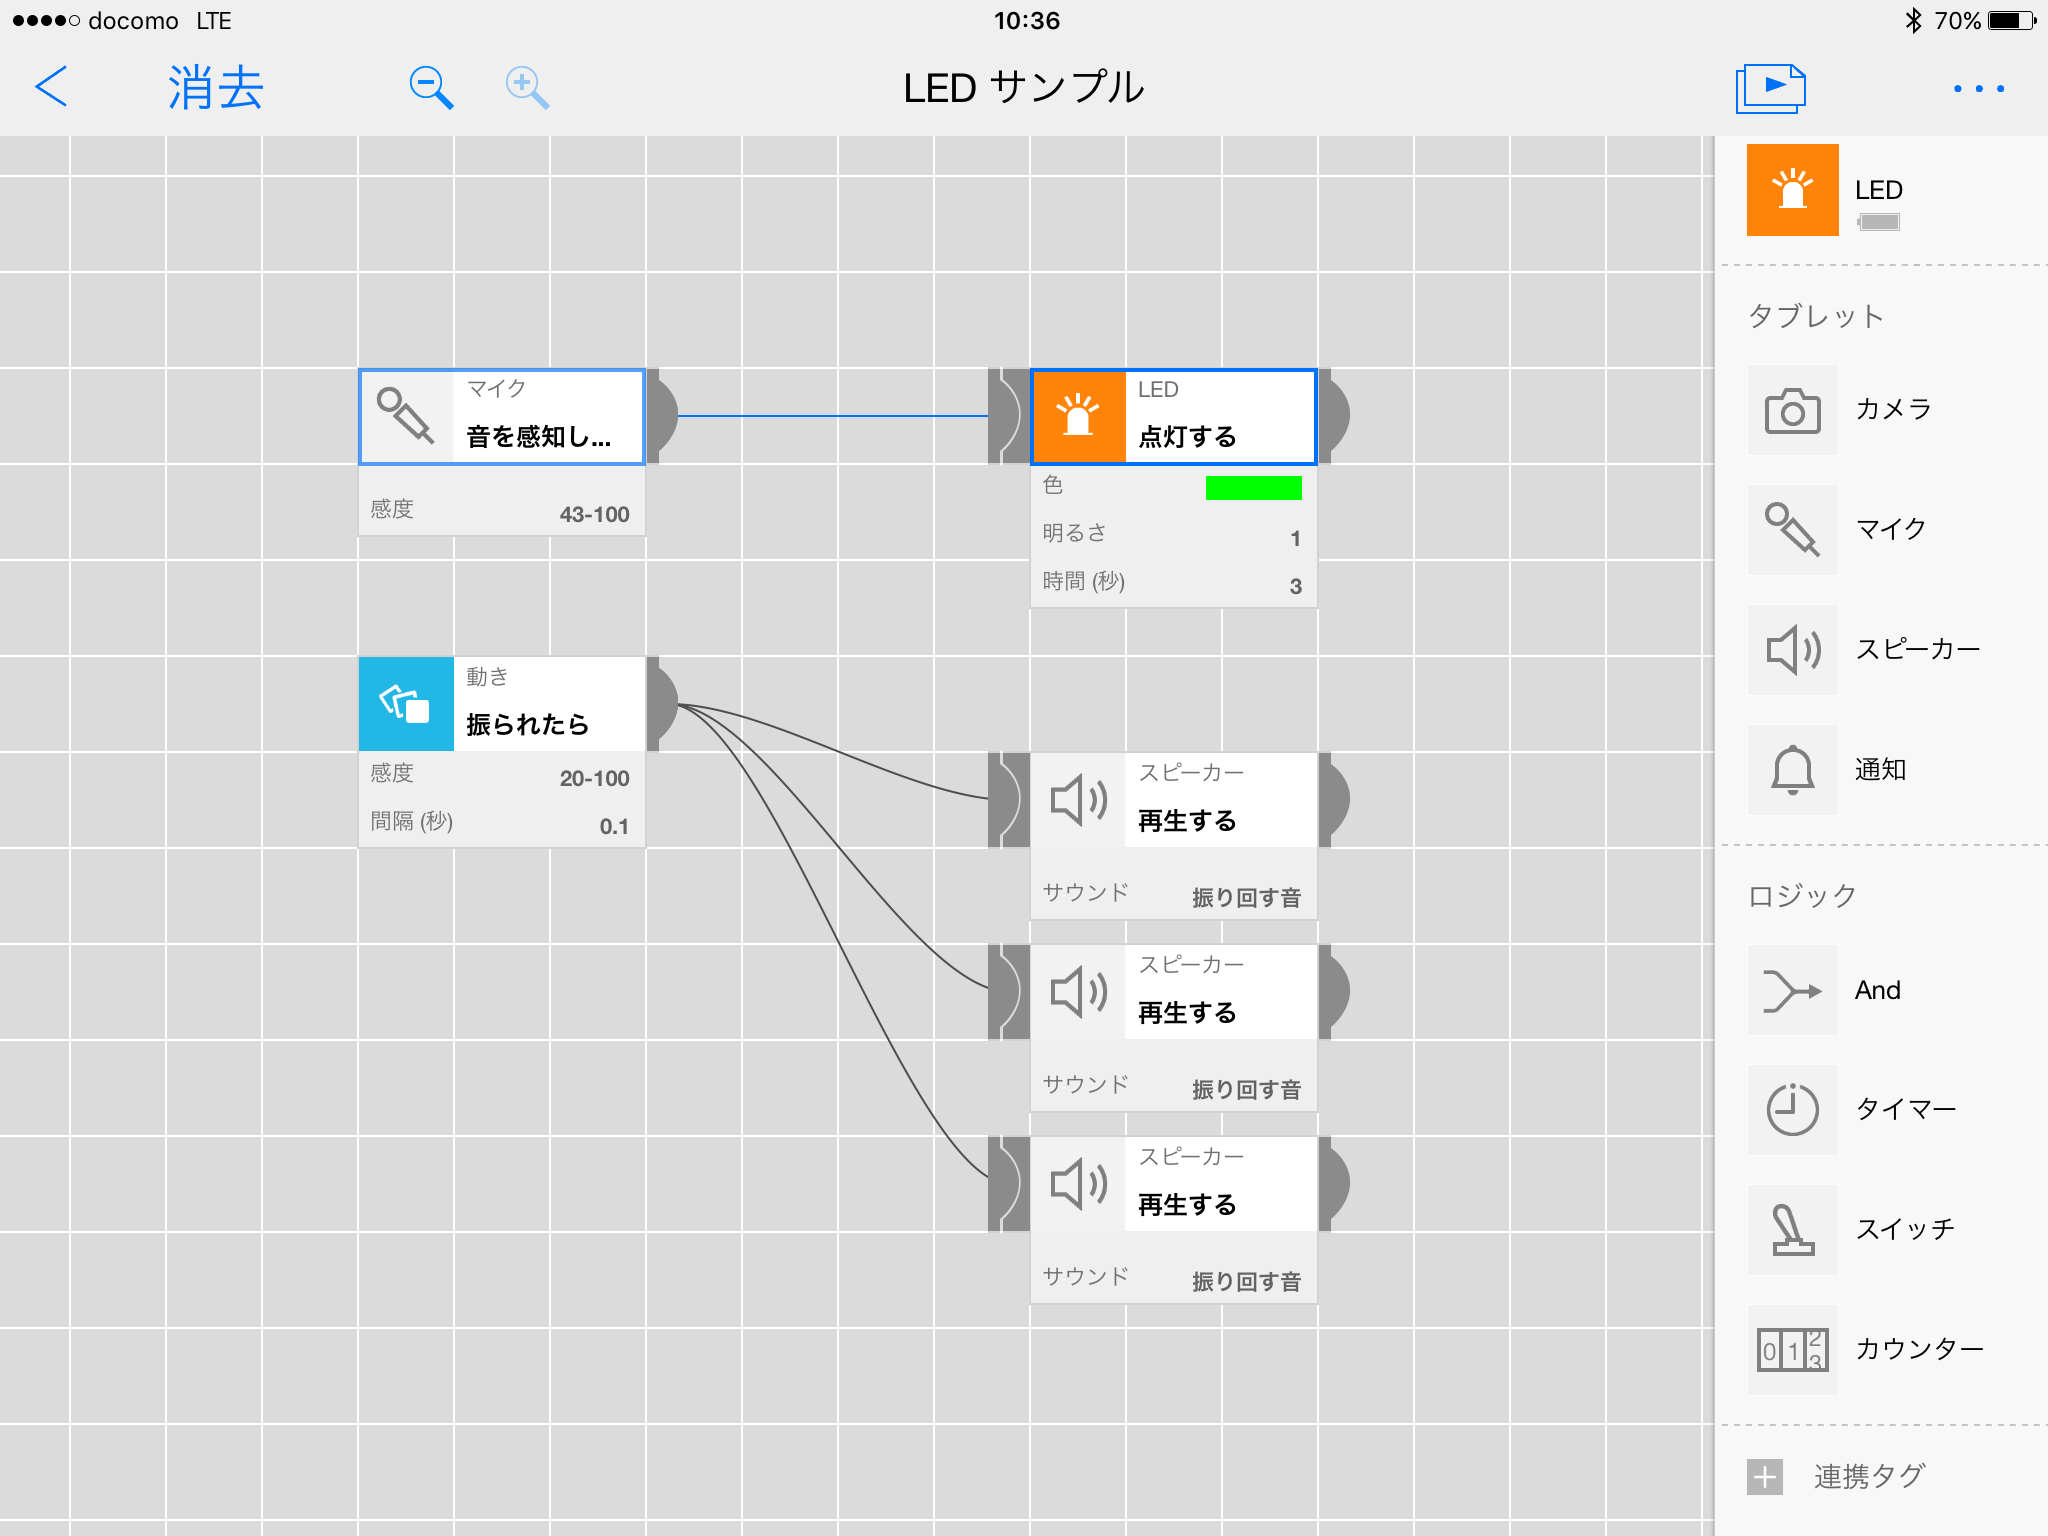This screenshot has width=2048, height=1536.
Task: Choose the And logic icon
Action: [1792, 990]
